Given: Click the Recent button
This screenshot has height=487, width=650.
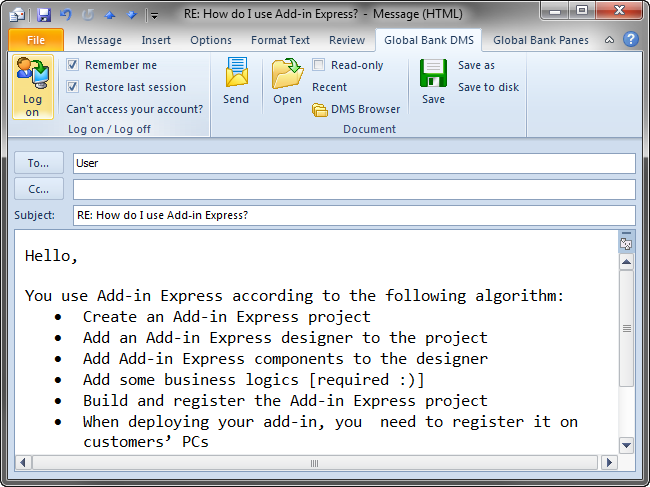Looking at the screenshot, I should (330, 87).
